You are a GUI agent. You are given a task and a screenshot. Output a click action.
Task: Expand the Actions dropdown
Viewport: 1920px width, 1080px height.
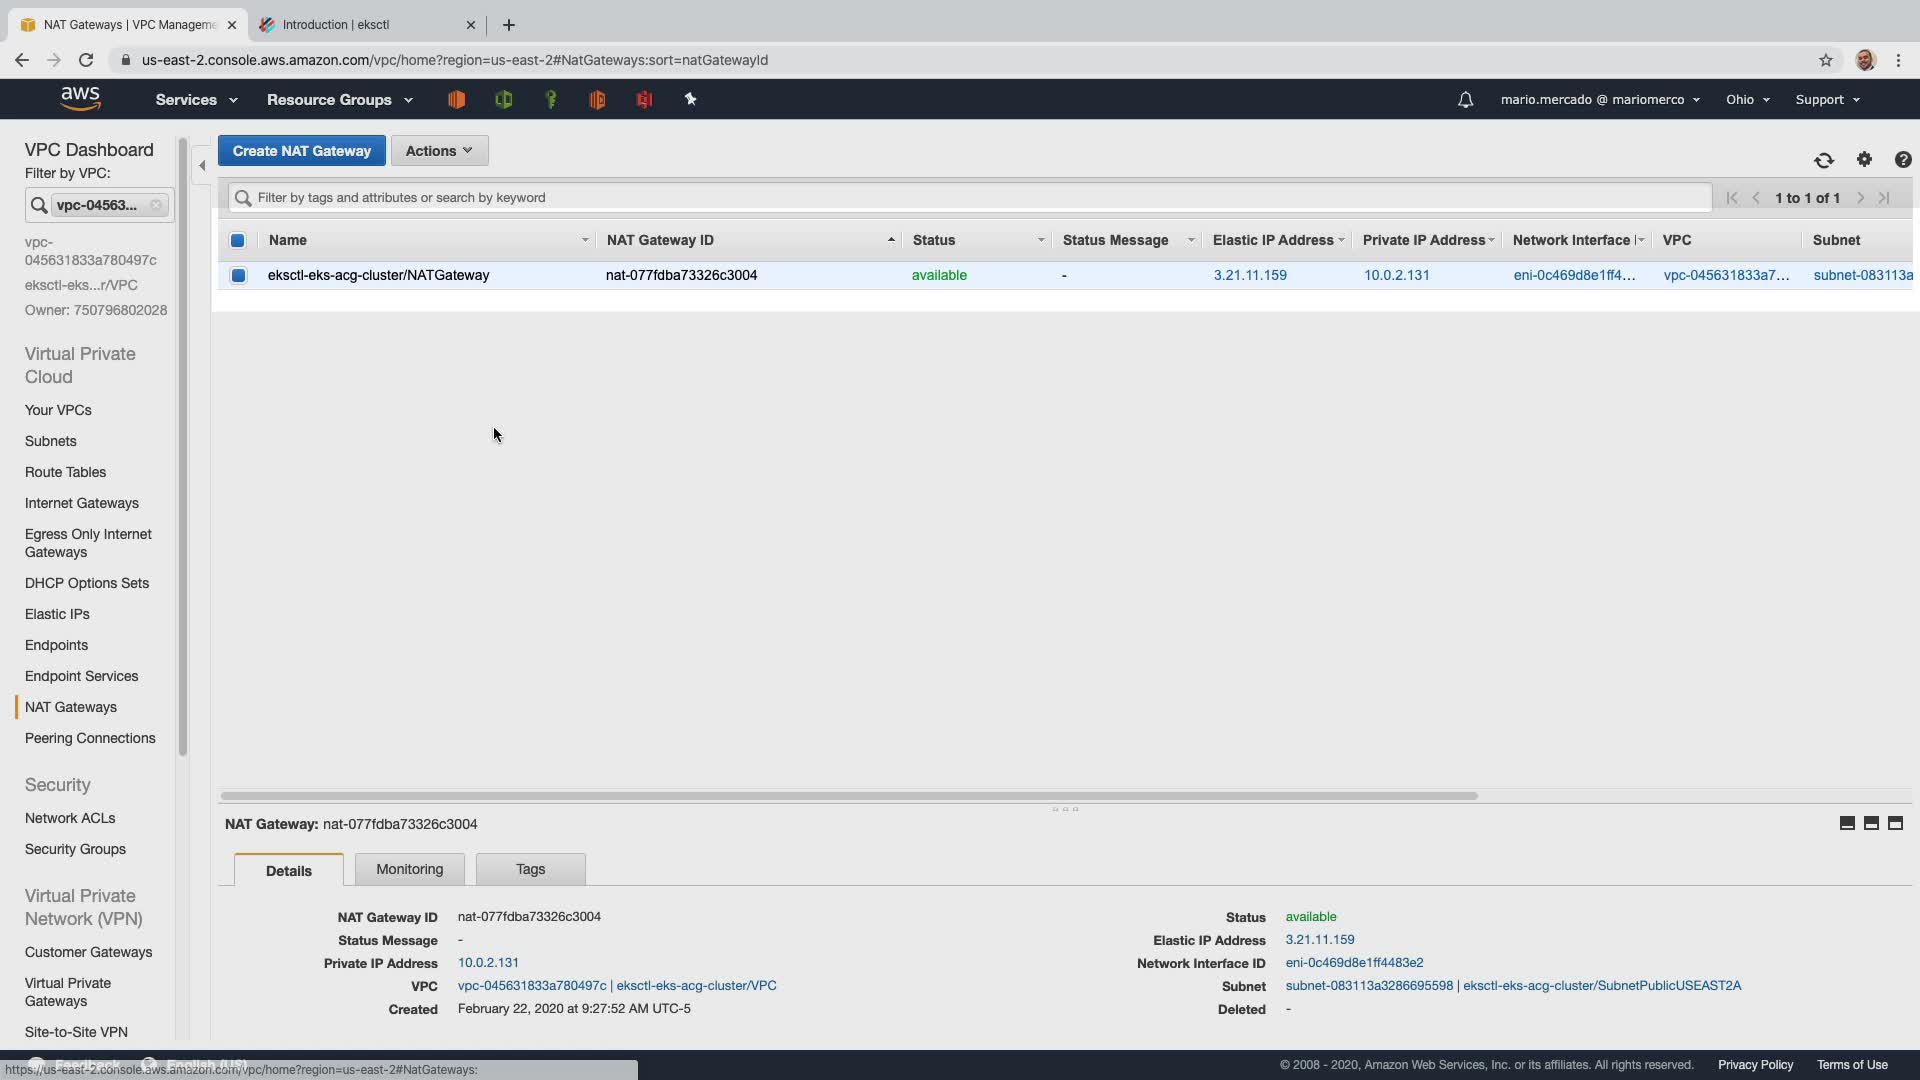tap(439, 151)
